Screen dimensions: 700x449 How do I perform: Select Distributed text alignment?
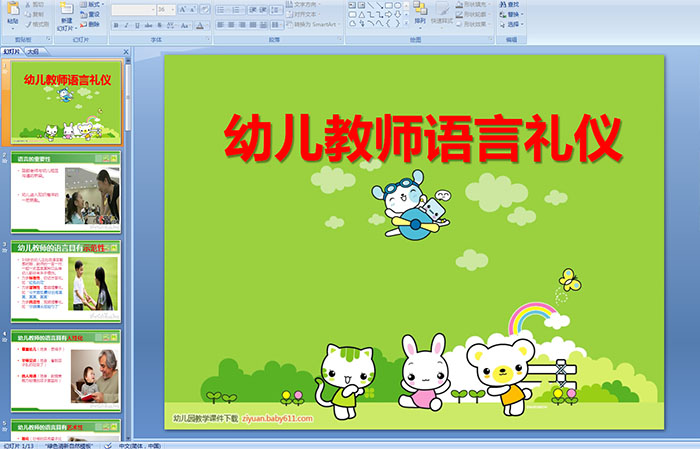pos(264,25)
